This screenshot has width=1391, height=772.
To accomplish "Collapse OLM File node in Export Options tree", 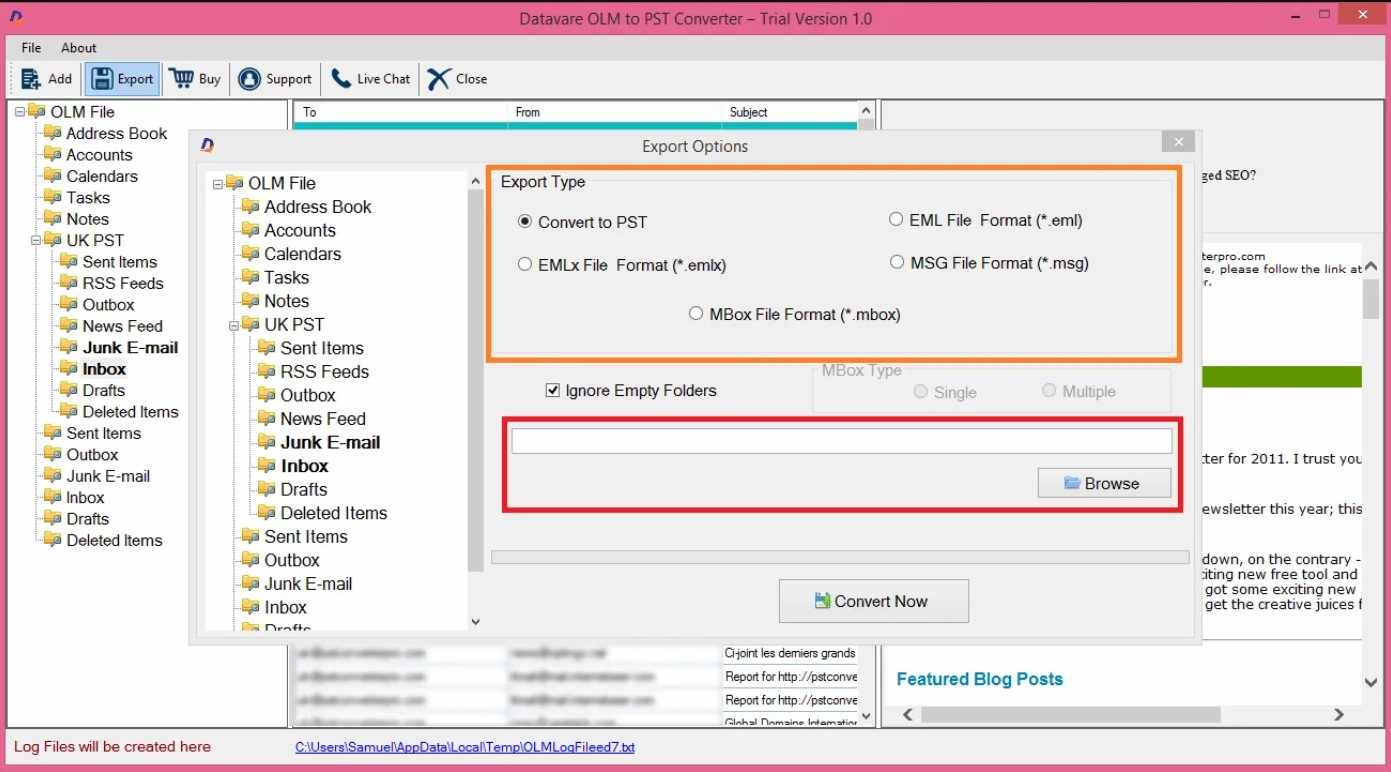I will point(218,184).
